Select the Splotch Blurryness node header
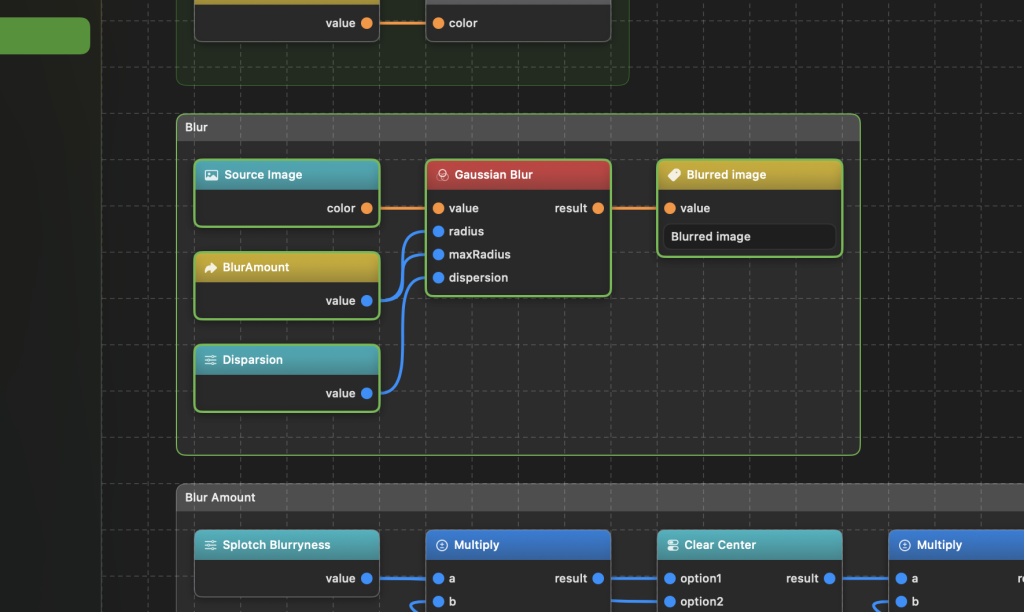 click(287, 545)
